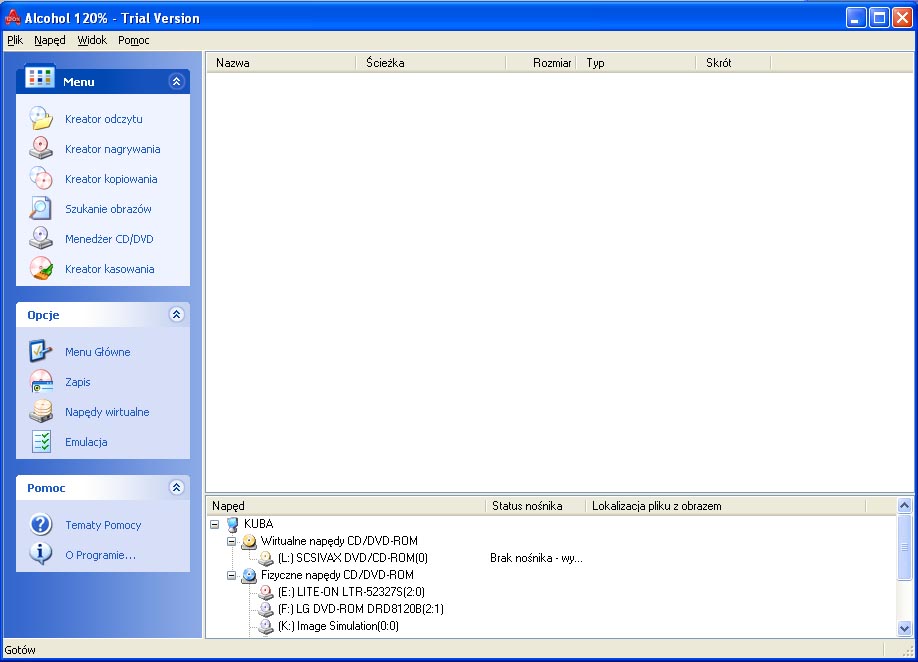
Task: Click Lokalizacja pliku z obrazem column header
Action: (725, 506)
